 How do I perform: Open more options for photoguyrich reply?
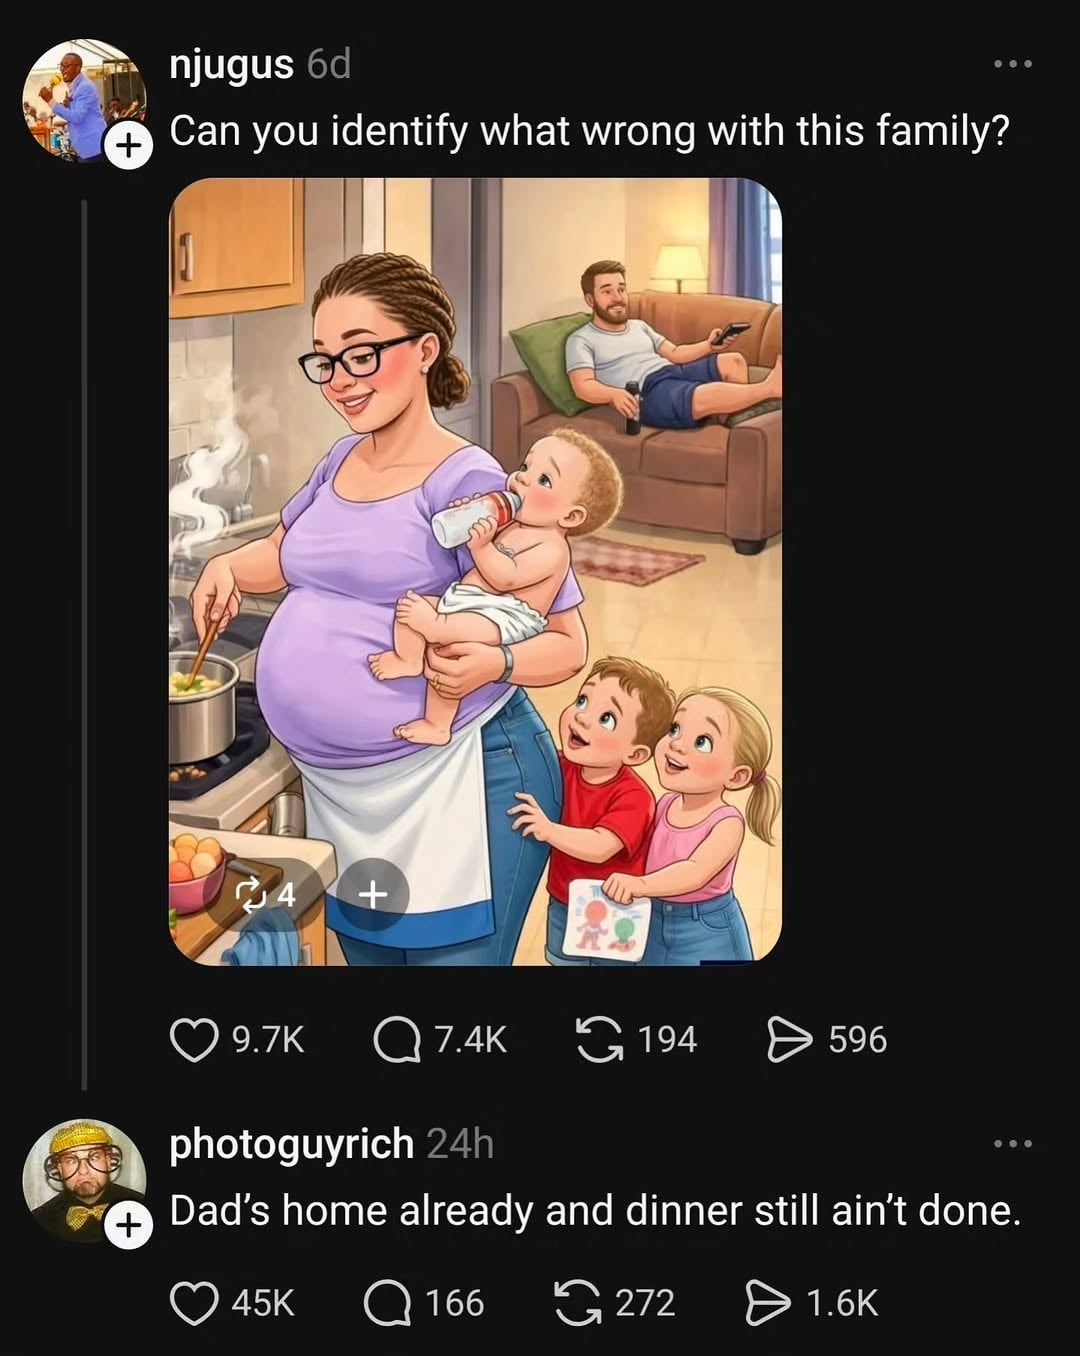click(x=1012, y=1143)
